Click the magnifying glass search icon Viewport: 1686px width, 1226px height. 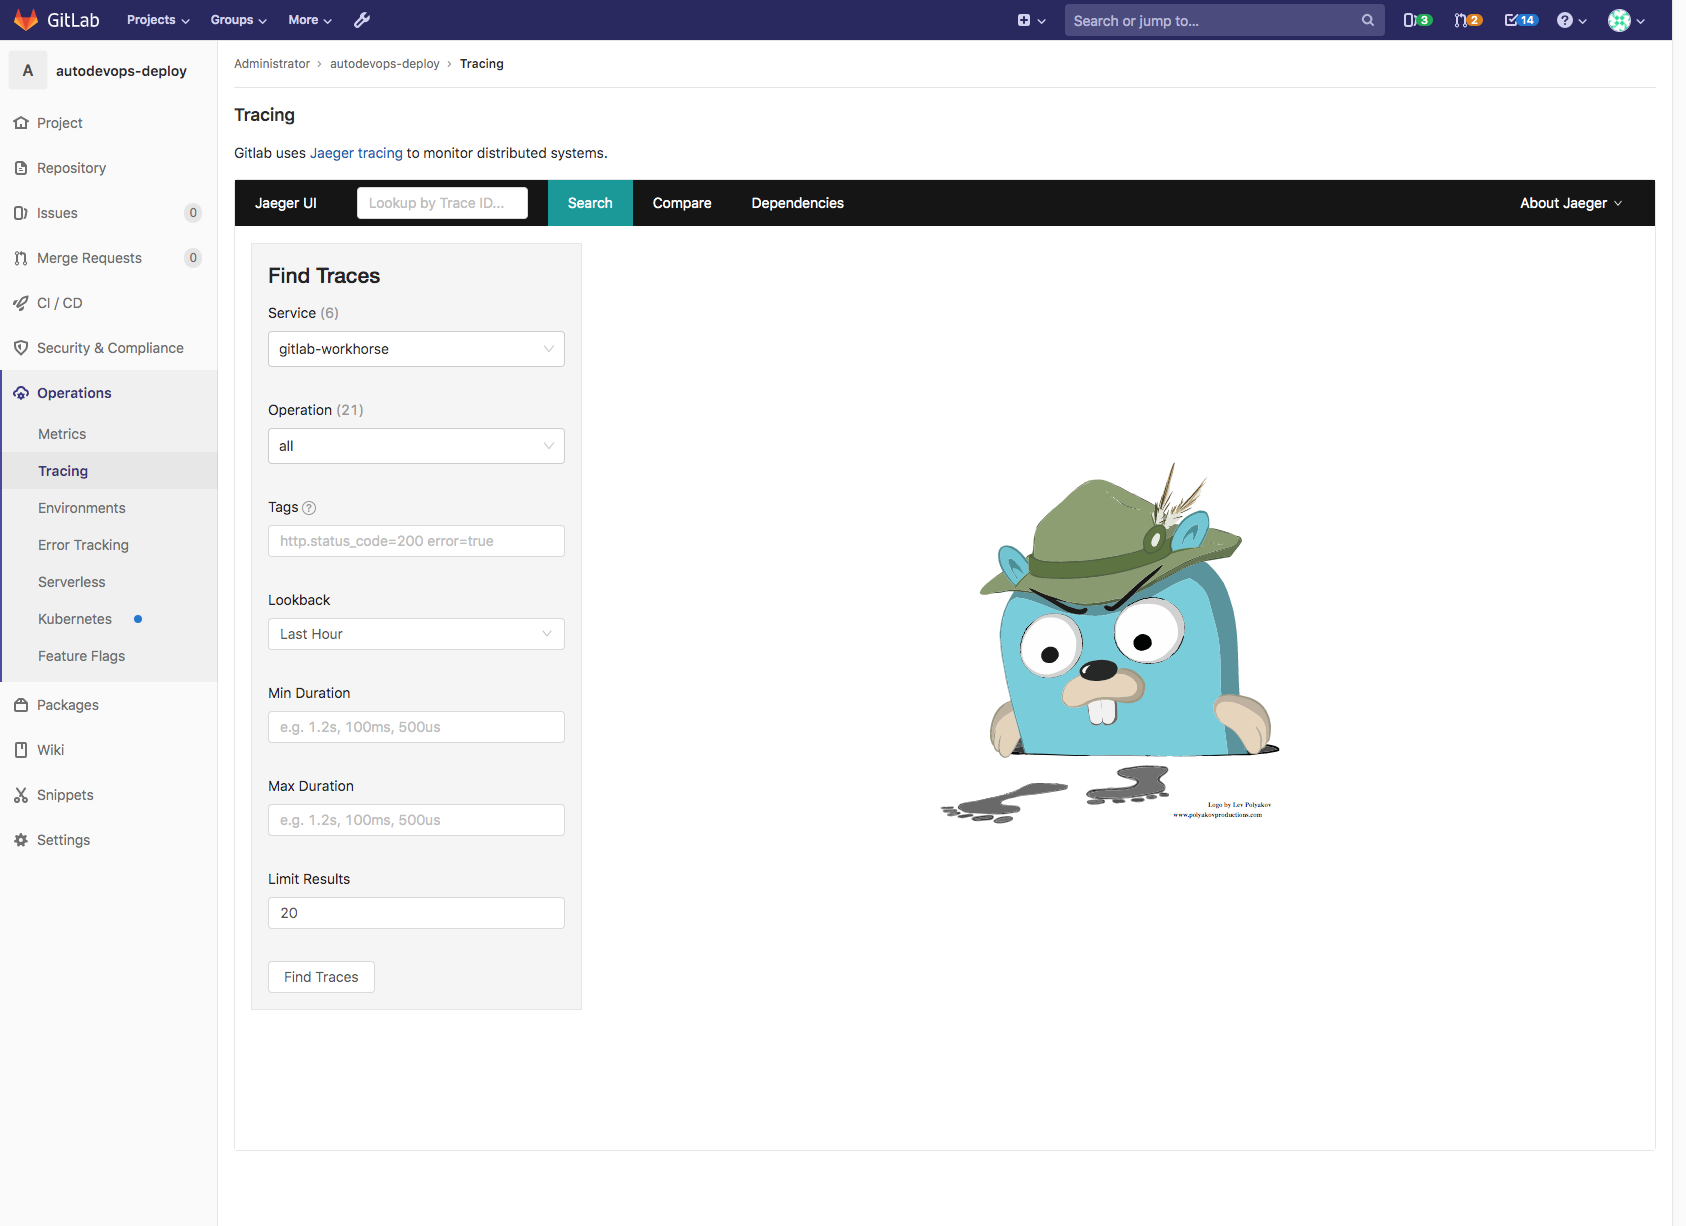click(1367, 20)
